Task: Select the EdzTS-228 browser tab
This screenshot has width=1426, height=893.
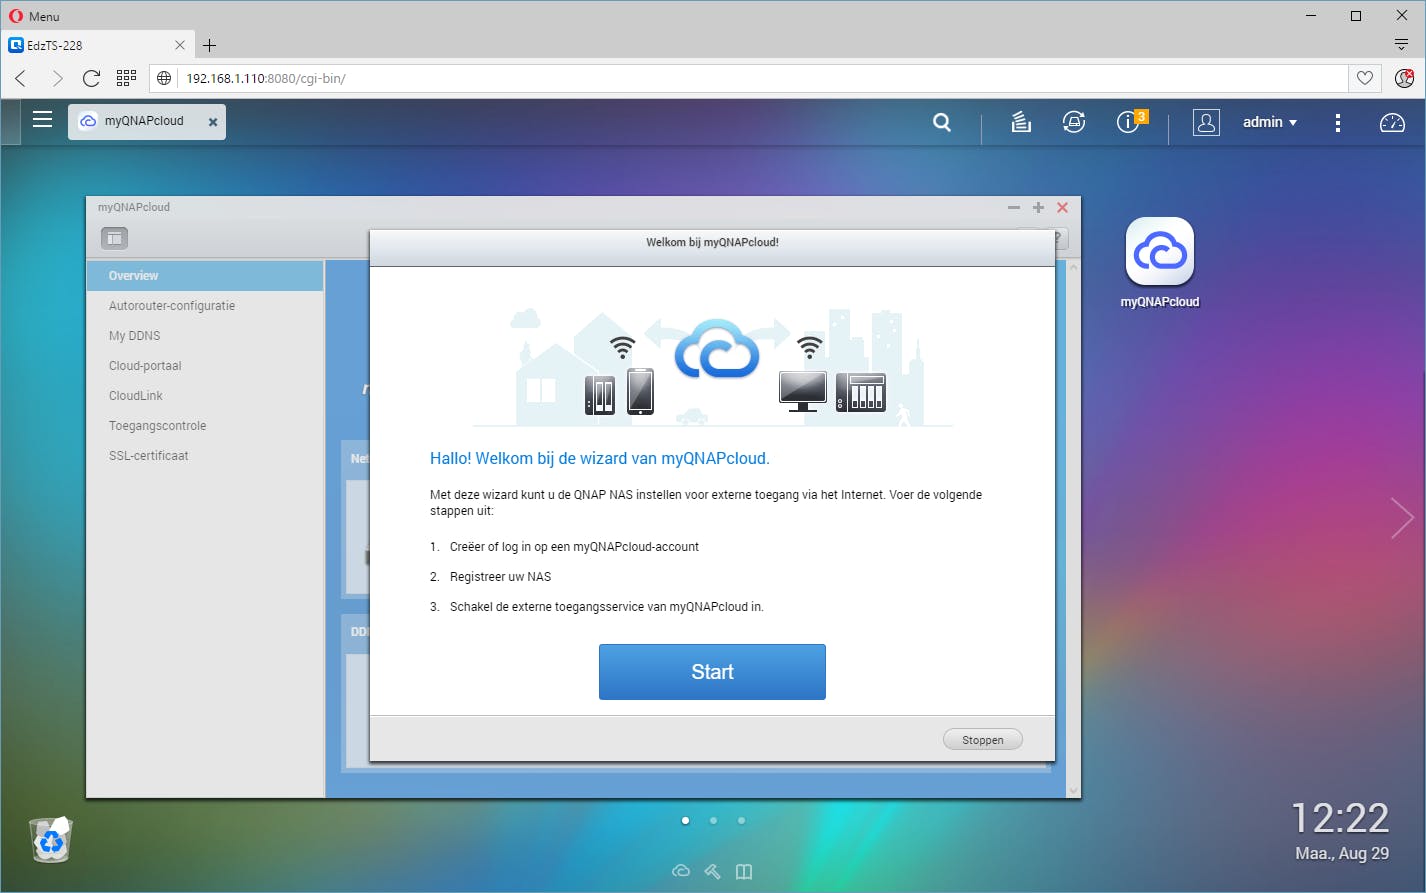Action: click(x=97, y=45)
